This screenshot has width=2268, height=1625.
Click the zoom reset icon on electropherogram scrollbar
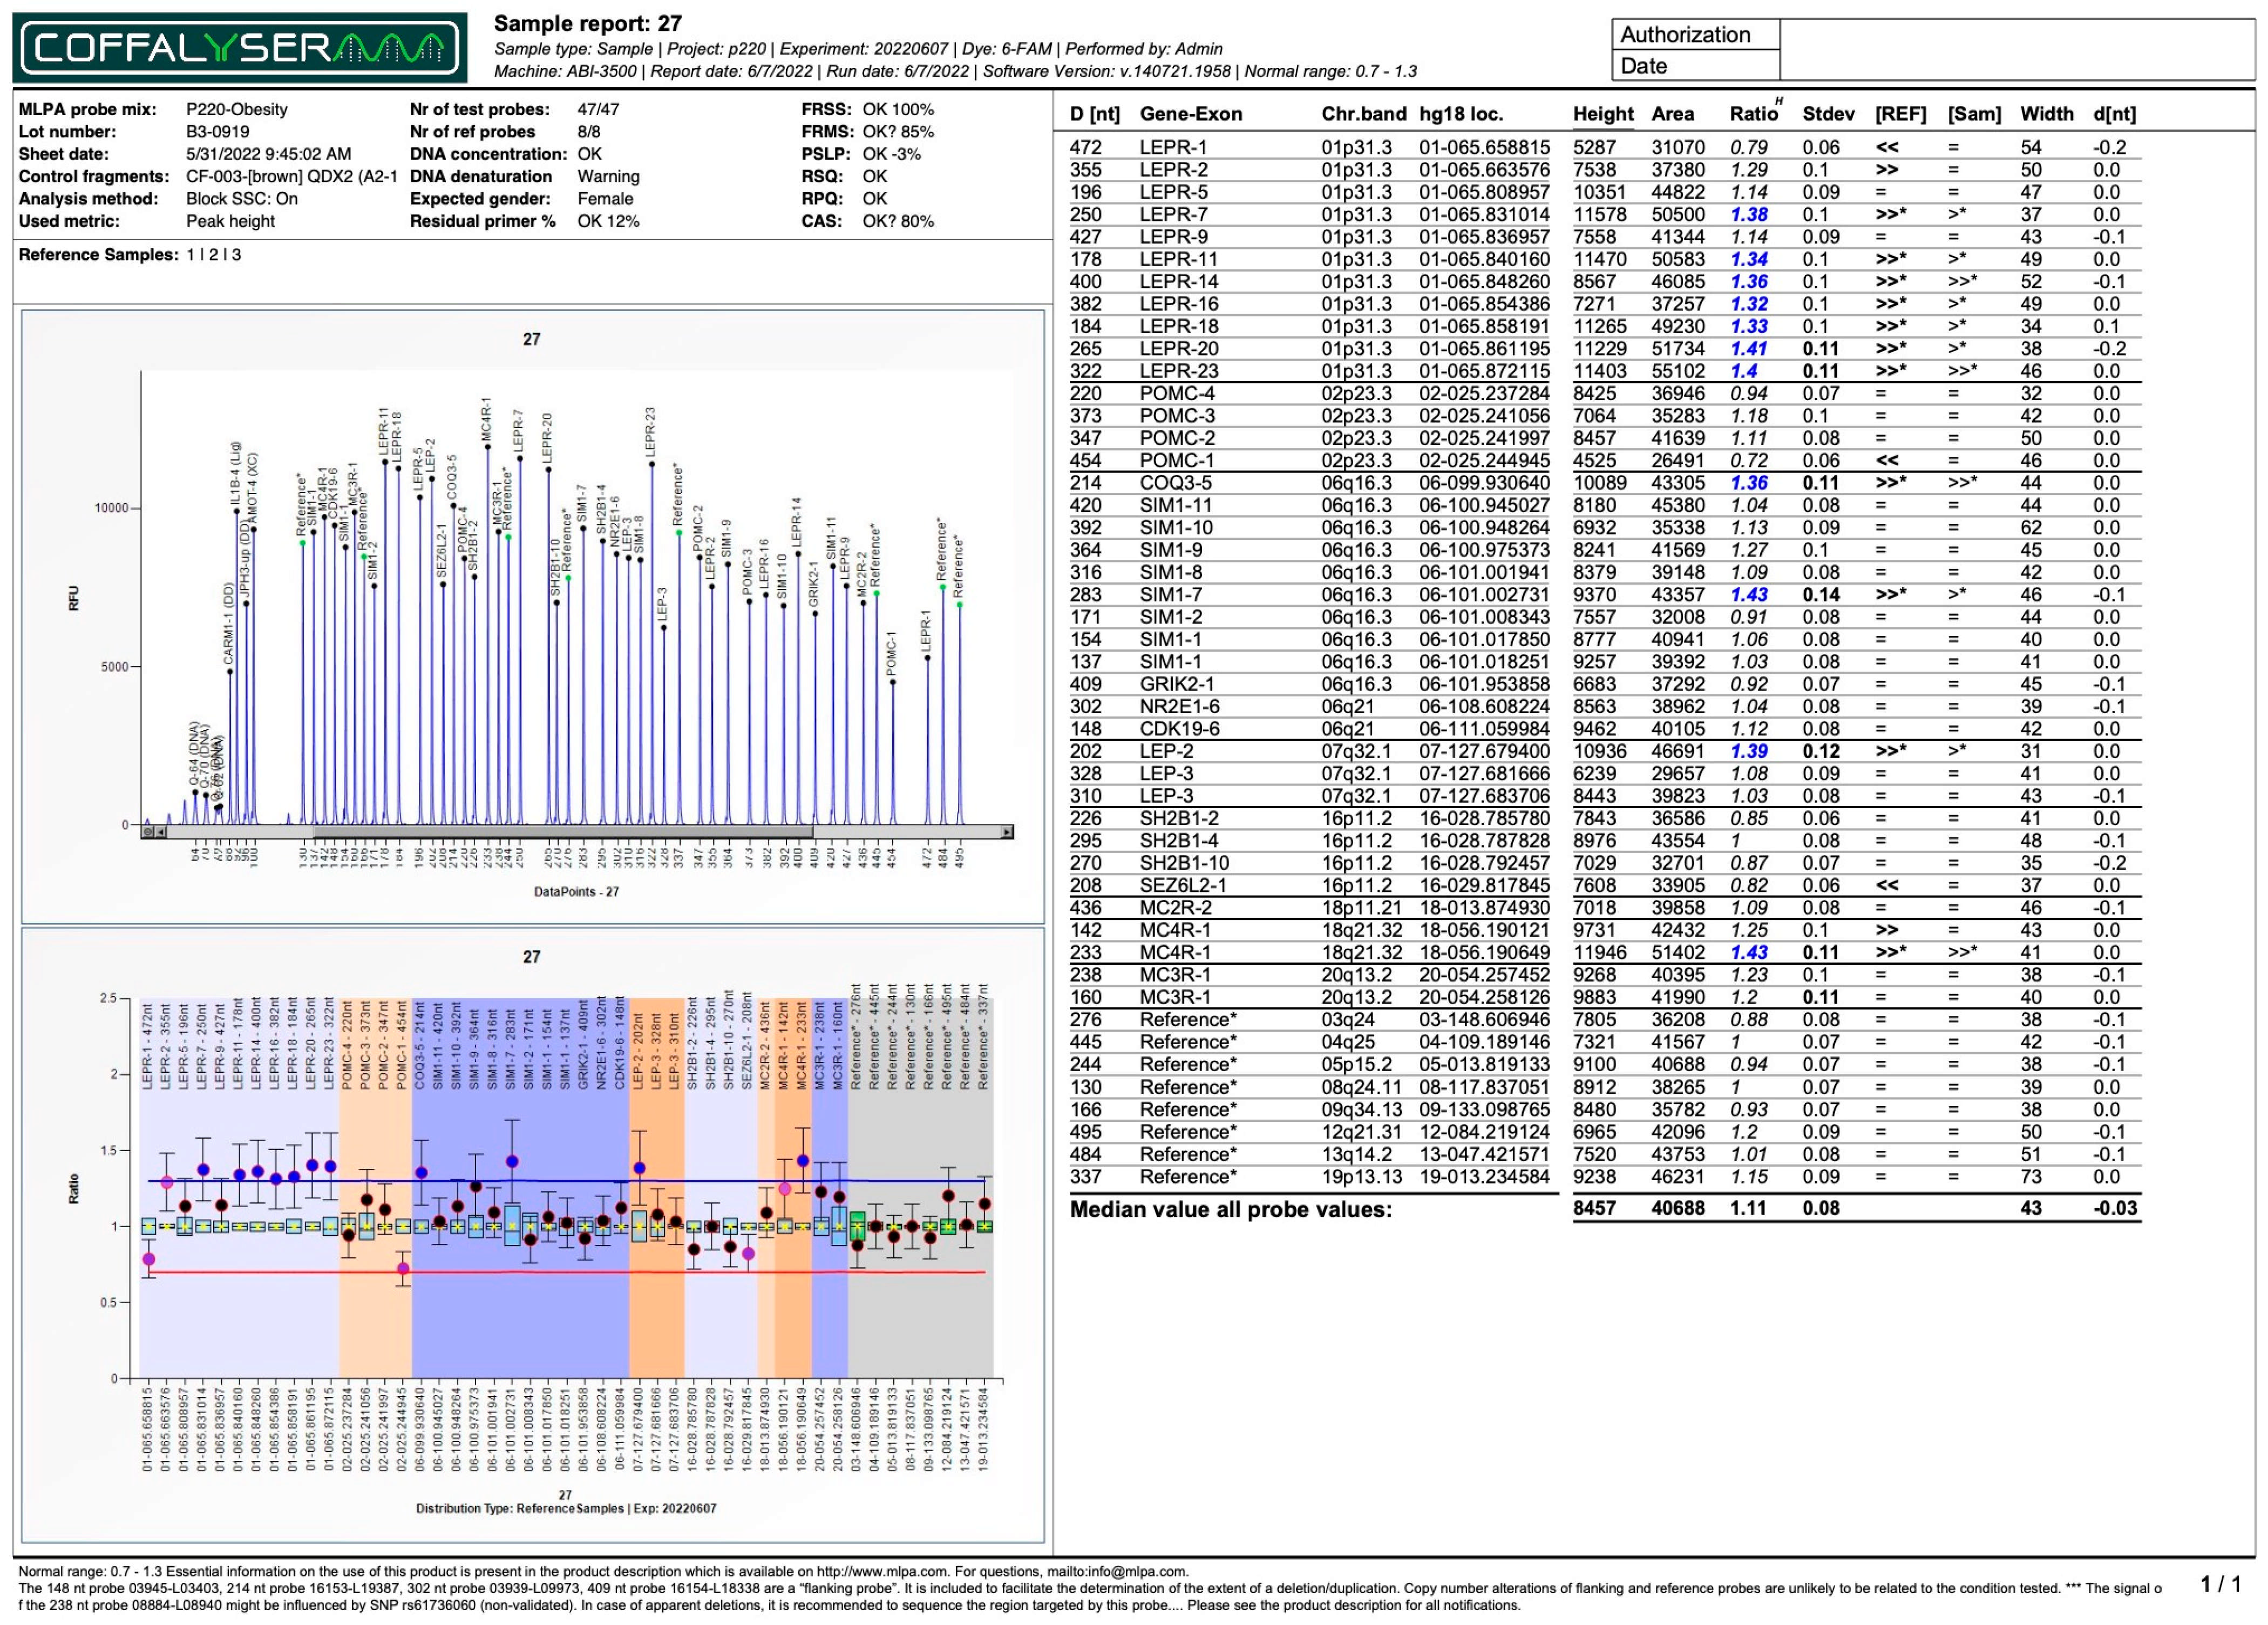tap(148, 831)
